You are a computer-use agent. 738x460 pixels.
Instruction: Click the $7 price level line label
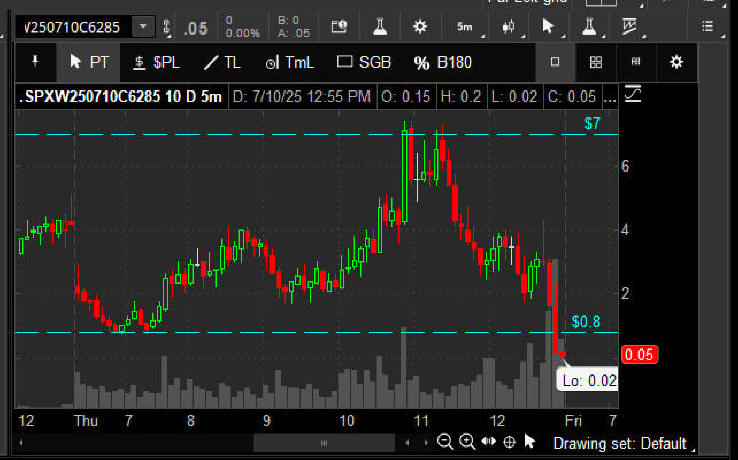coord(592,124)
